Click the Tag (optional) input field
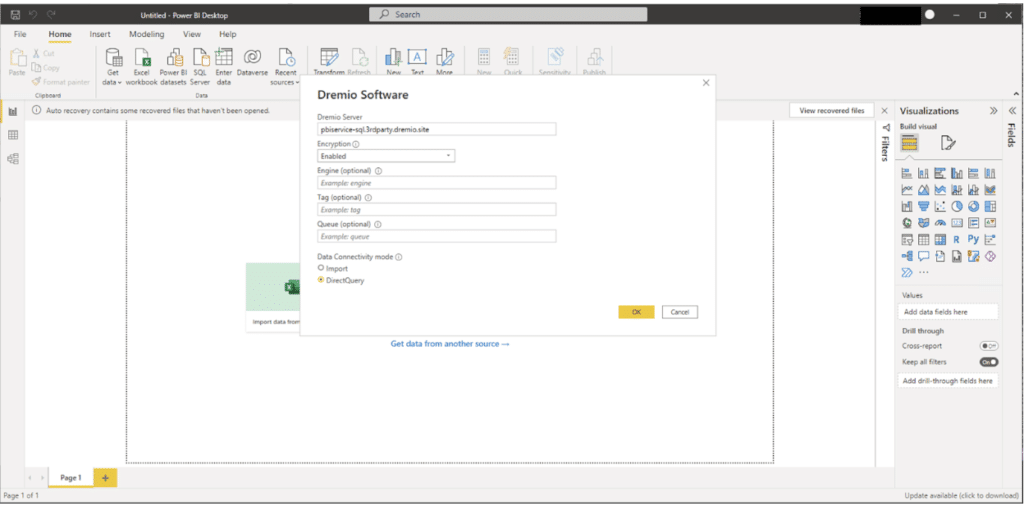This screenshot has height=506, width=1024. [436, 210]
